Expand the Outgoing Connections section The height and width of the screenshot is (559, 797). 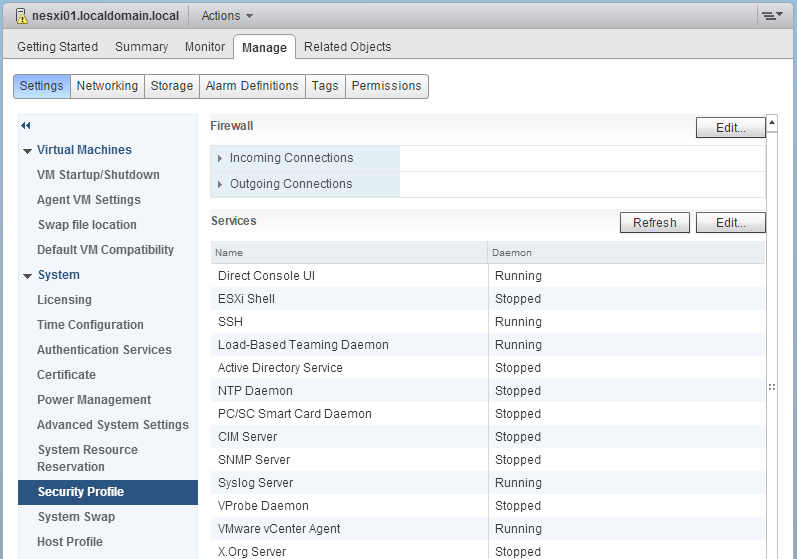[x=220, y=184]
